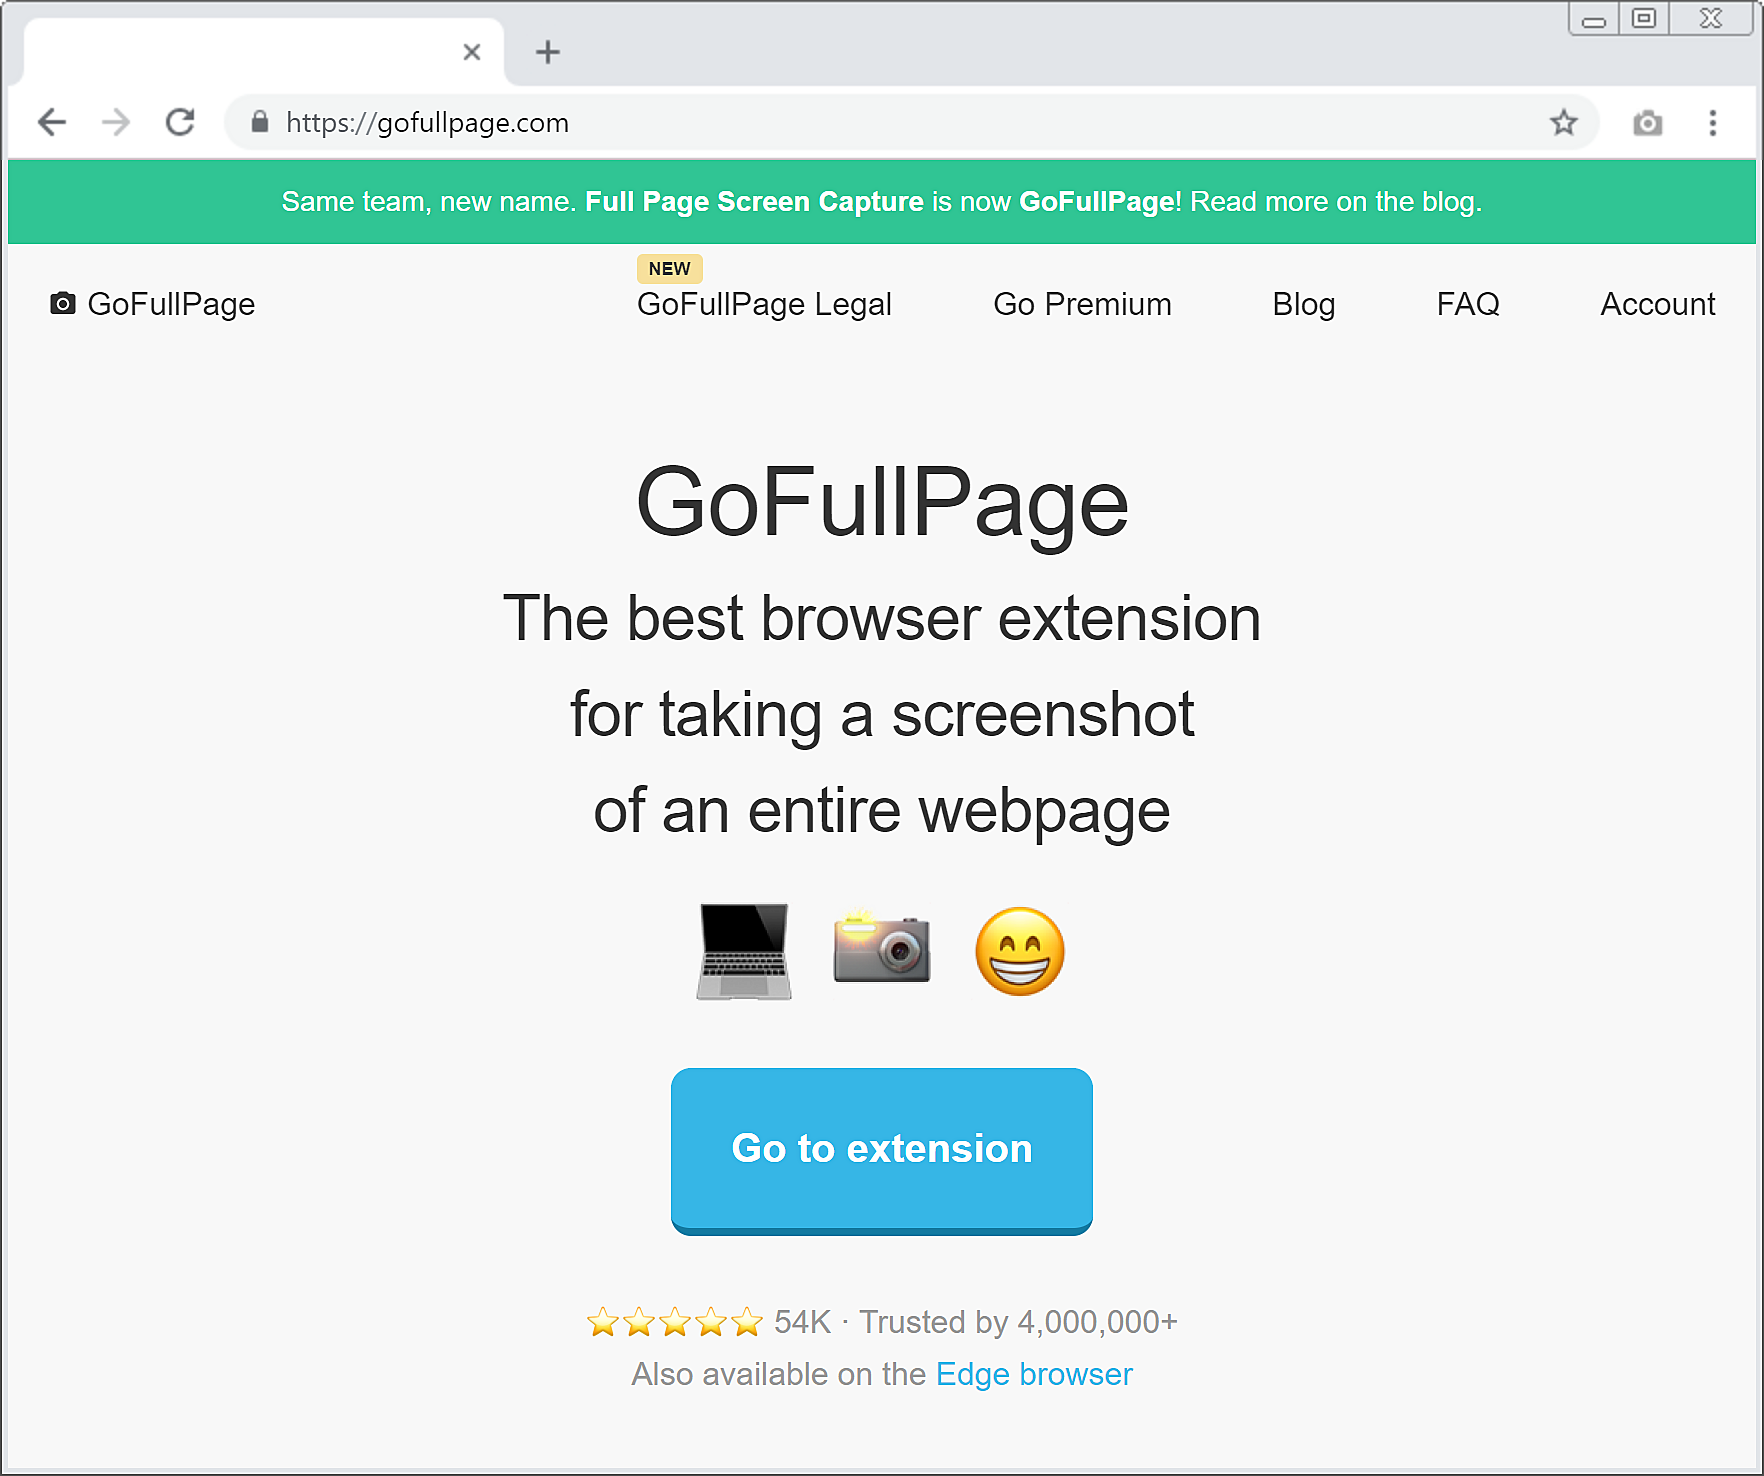
Task: Close the current browser tab
Action: click(x=472, y=52)
